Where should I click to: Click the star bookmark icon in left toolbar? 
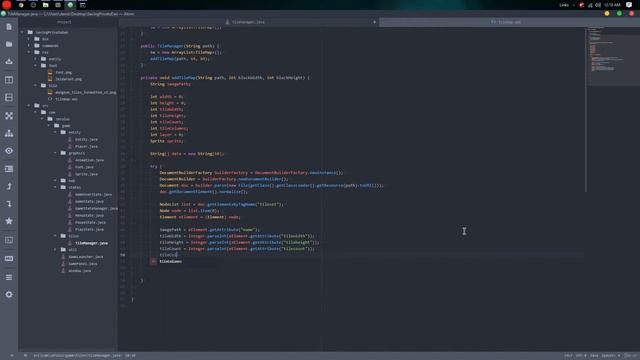click(x=9, y=221)
